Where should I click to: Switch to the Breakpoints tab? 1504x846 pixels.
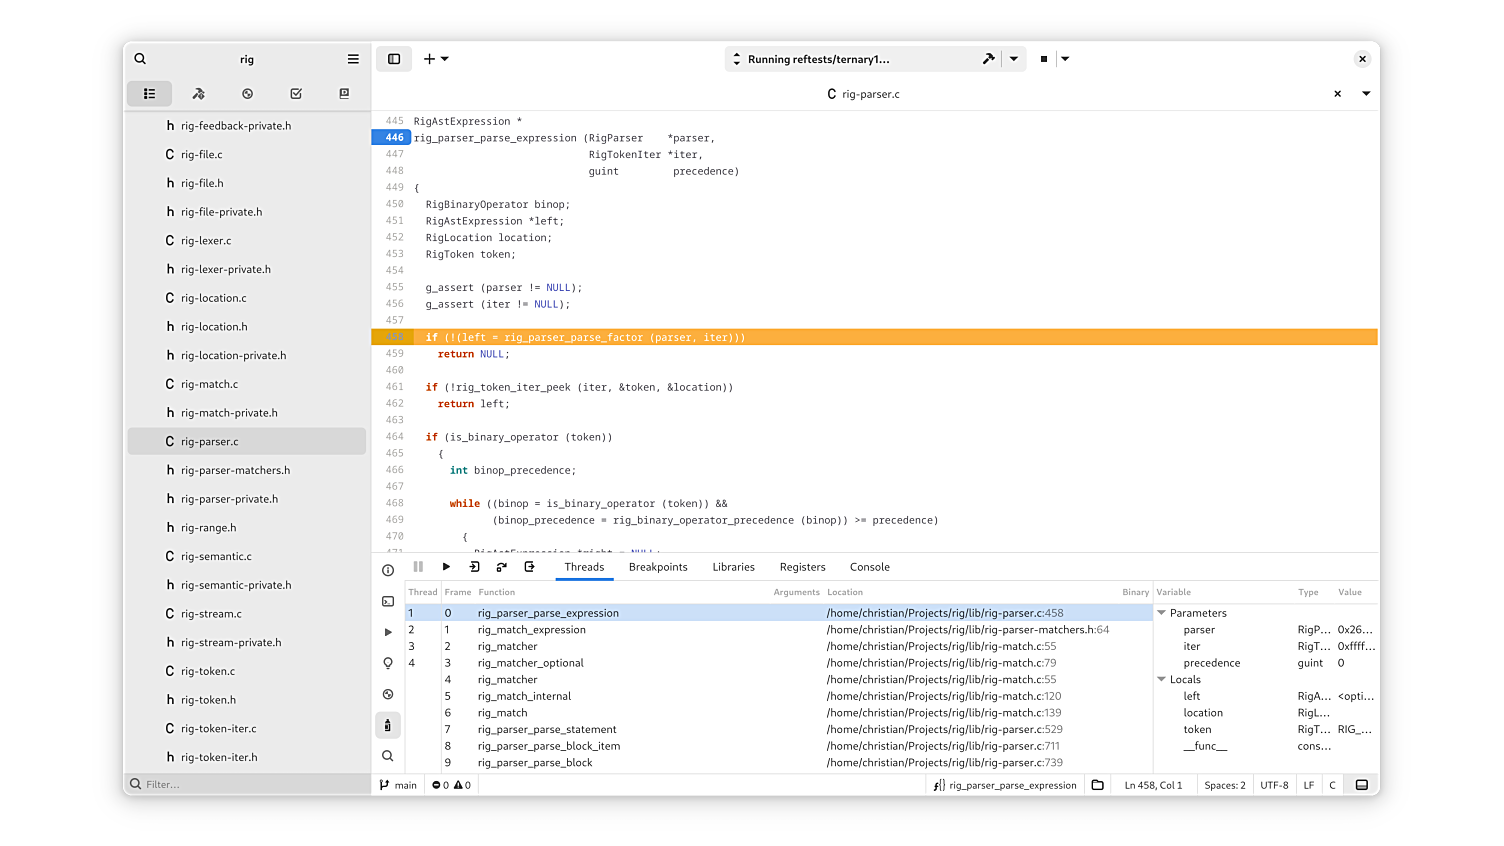[x=658, y=567]
